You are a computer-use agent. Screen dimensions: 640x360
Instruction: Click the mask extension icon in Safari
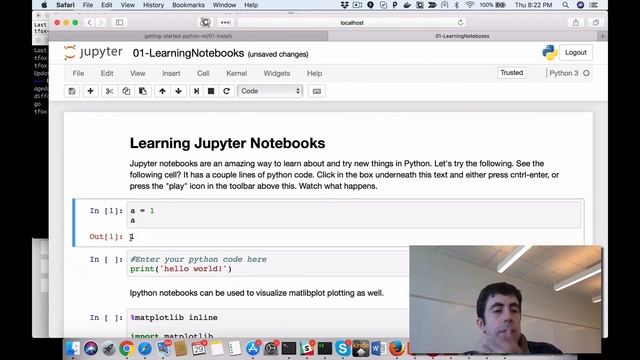(205, 22)
